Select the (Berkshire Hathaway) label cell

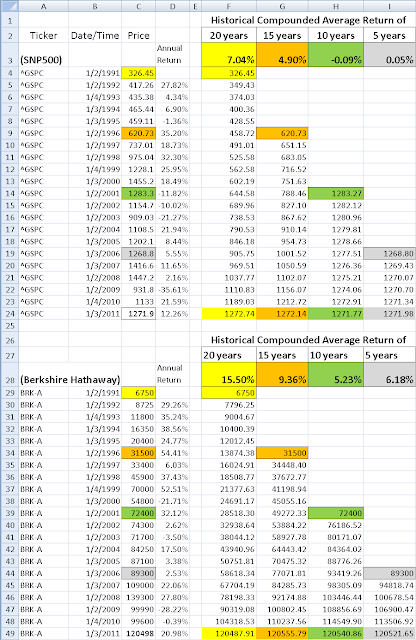70,375
